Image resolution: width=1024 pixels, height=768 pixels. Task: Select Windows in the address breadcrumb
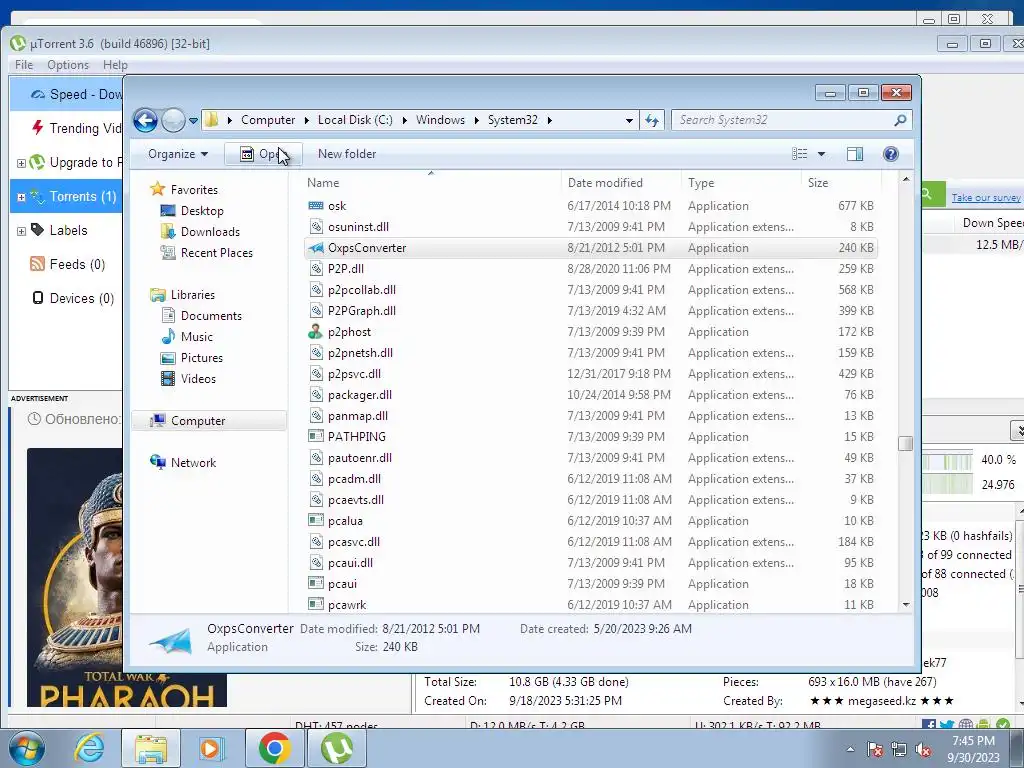pos(440,120)
